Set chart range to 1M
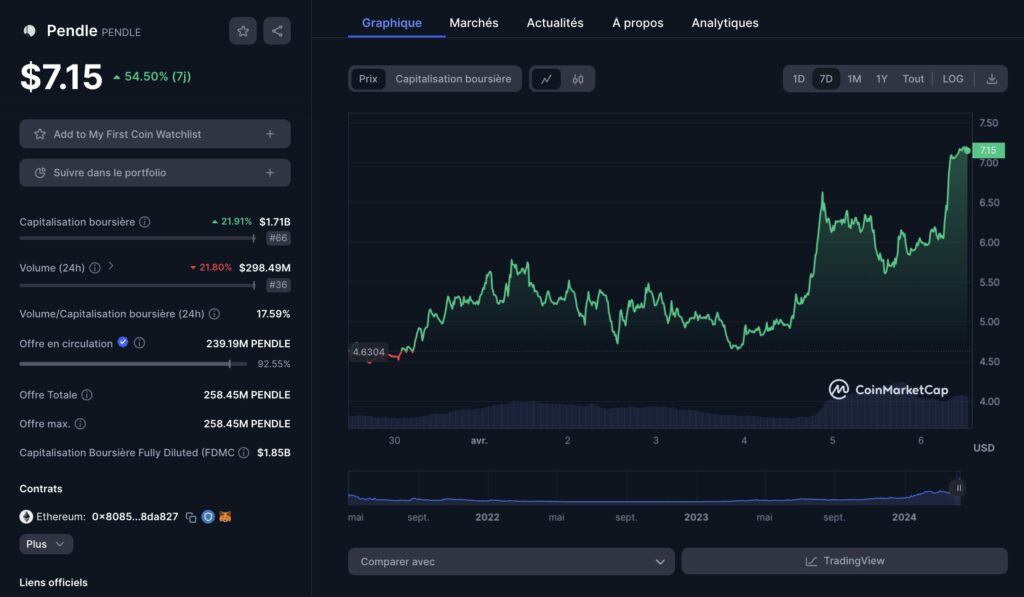The width and height of the screenshot is (1024, 597). click(854, 79)
